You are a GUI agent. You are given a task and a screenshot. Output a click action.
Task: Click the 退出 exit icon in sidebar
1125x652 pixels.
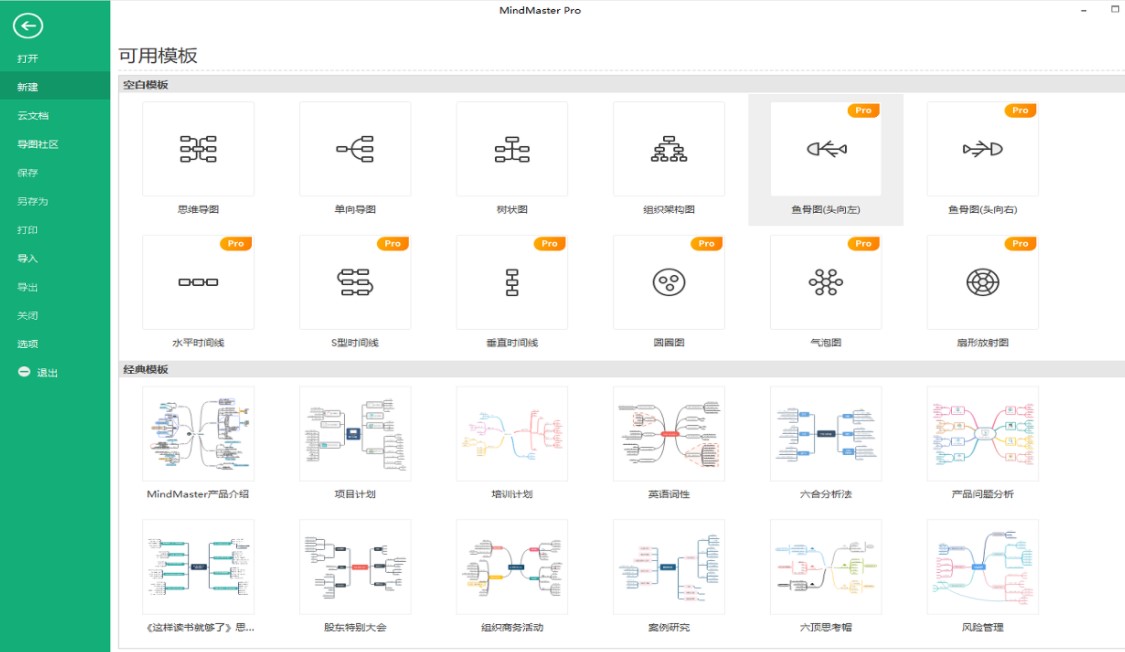24,372
